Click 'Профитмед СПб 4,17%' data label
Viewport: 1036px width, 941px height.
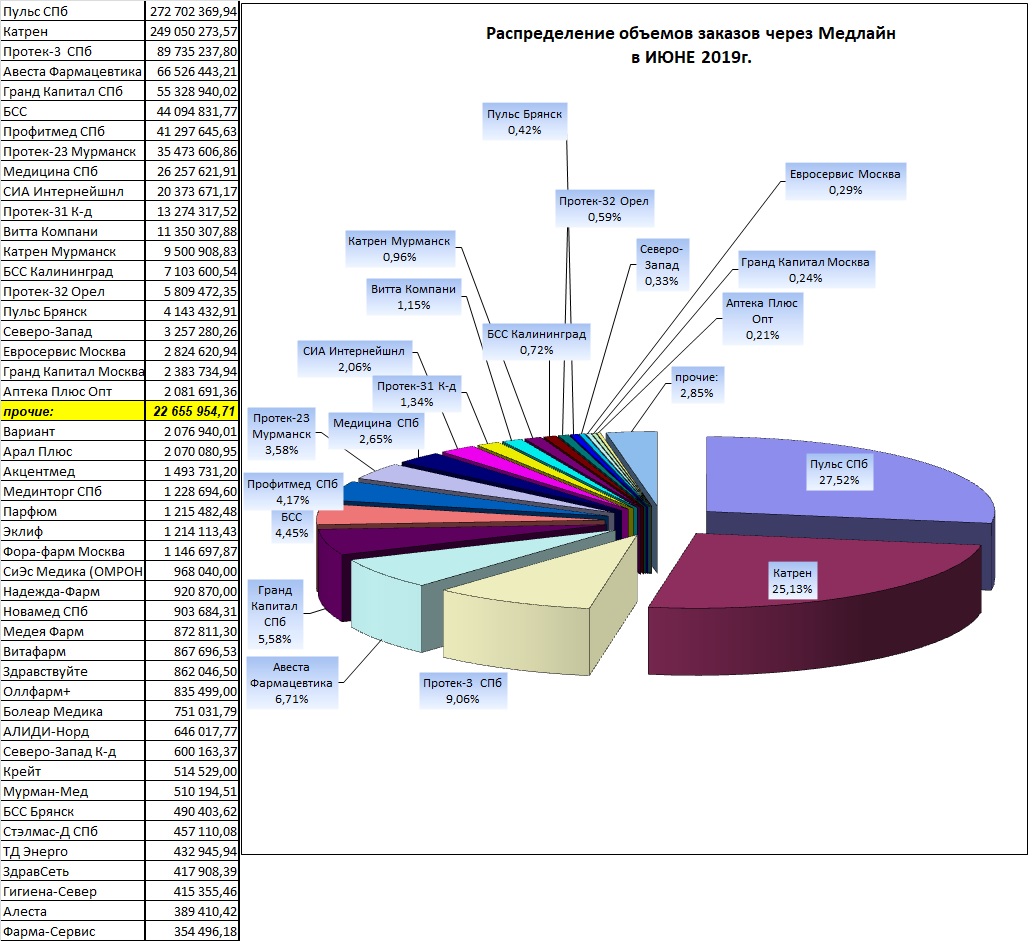[x=292, y=492]
